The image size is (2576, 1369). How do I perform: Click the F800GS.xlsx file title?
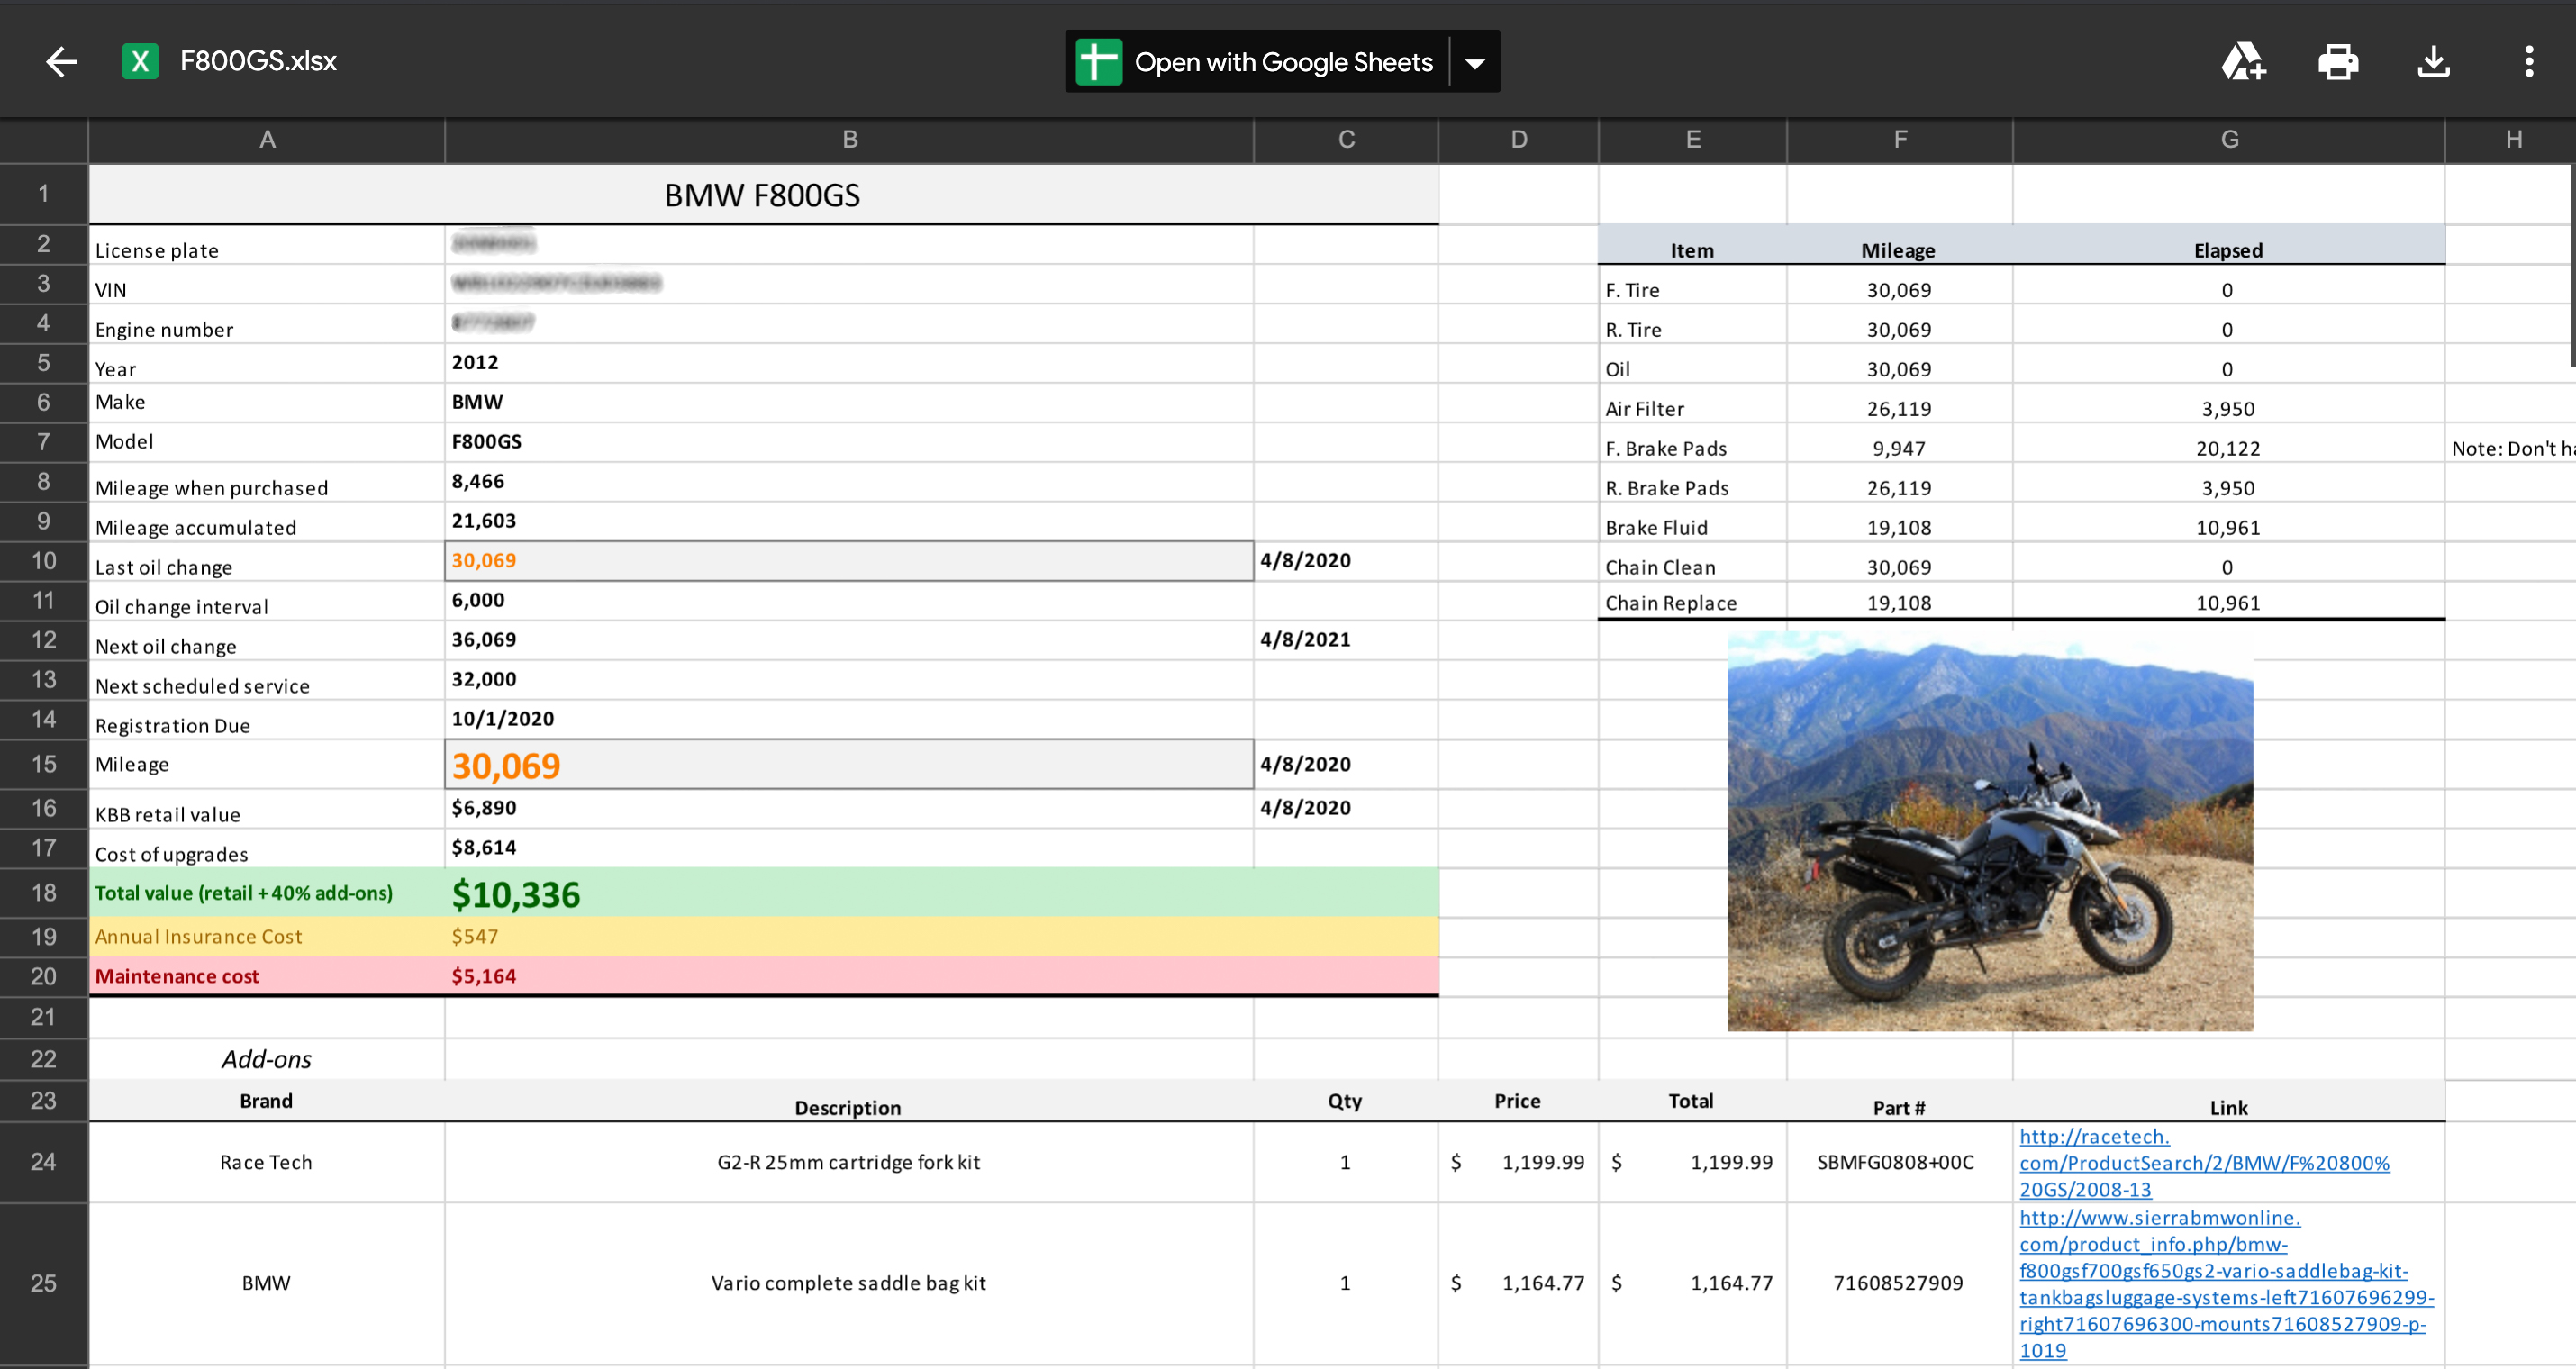pyautogui.click(x=258, y=62)
